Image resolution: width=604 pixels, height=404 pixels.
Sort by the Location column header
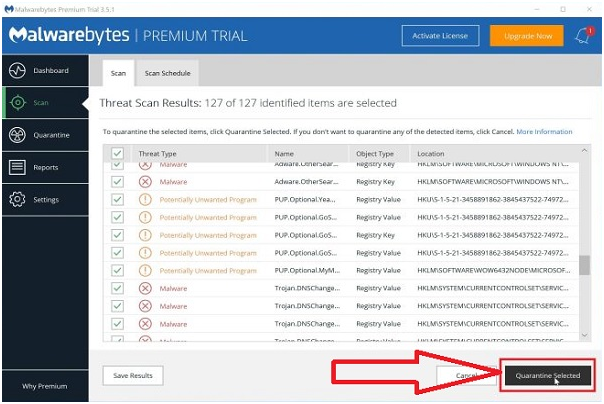click(x=431, y=154)
